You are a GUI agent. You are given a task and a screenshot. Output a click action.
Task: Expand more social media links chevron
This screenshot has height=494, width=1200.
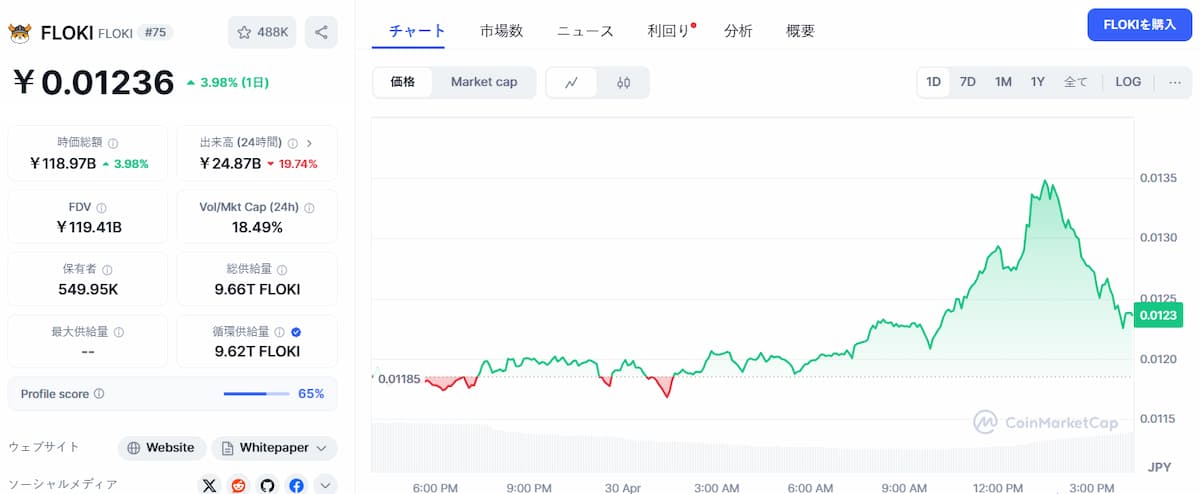[x=326, y=485]
